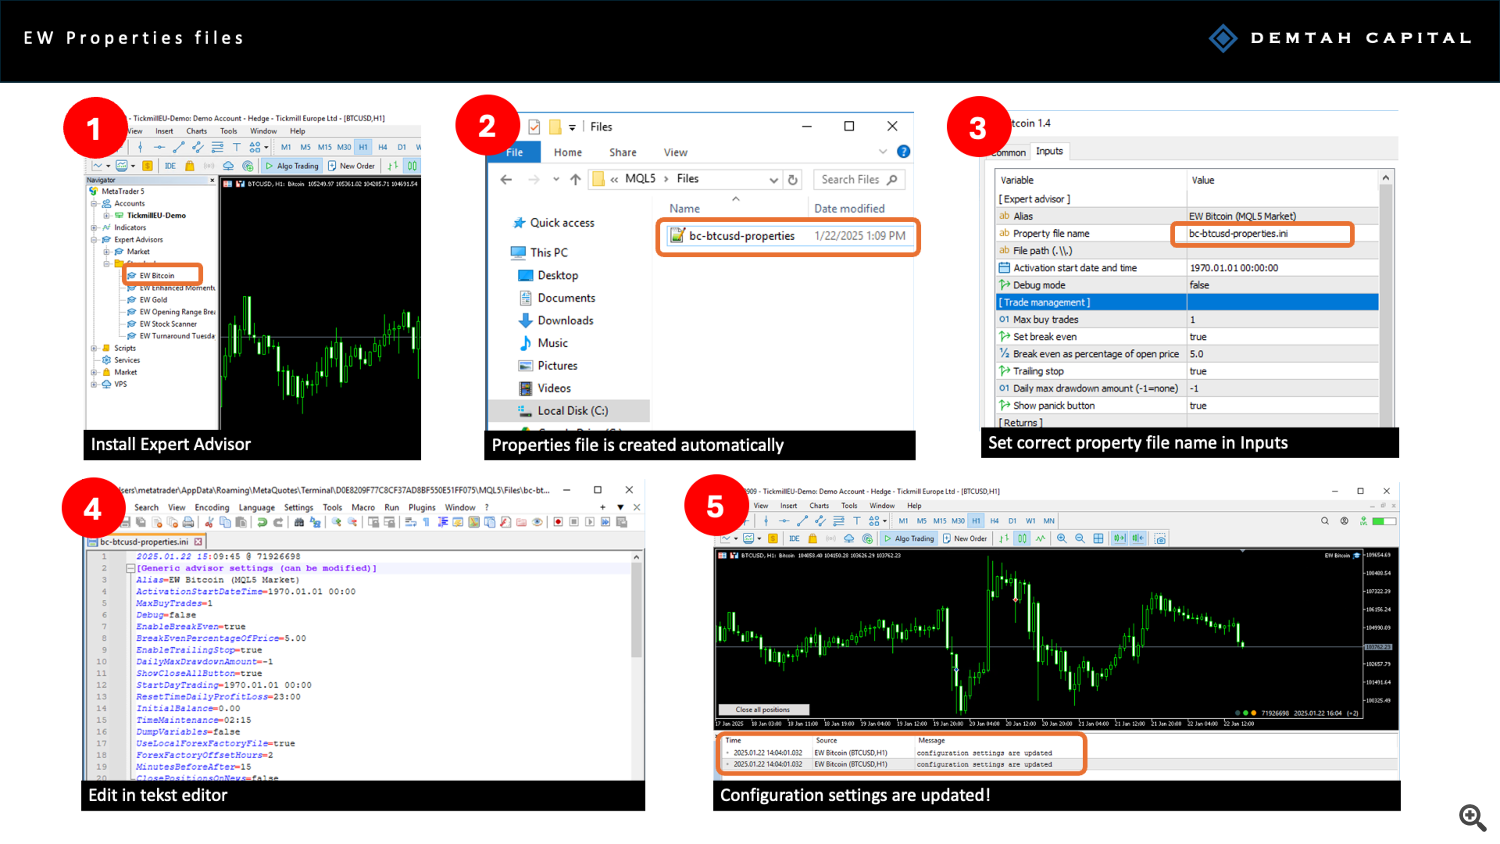This screenshot has height=844, width=1500.
Task: Expand the File Explorer ribbon chevron
Action: [x=883, y=151]
